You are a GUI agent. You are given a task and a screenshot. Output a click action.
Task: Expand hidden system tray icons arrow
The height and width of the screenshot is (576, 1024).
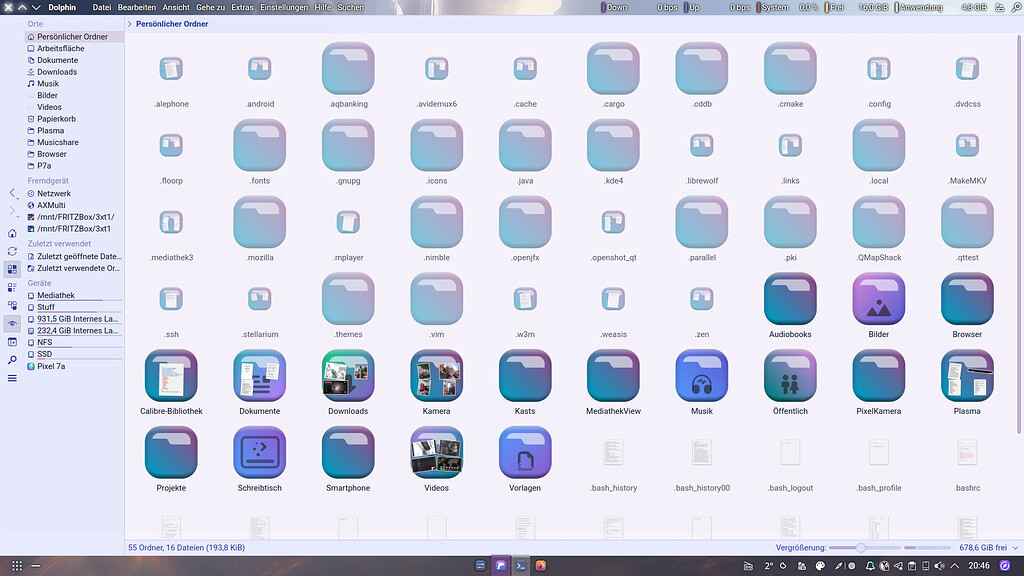tap(953, 566)
